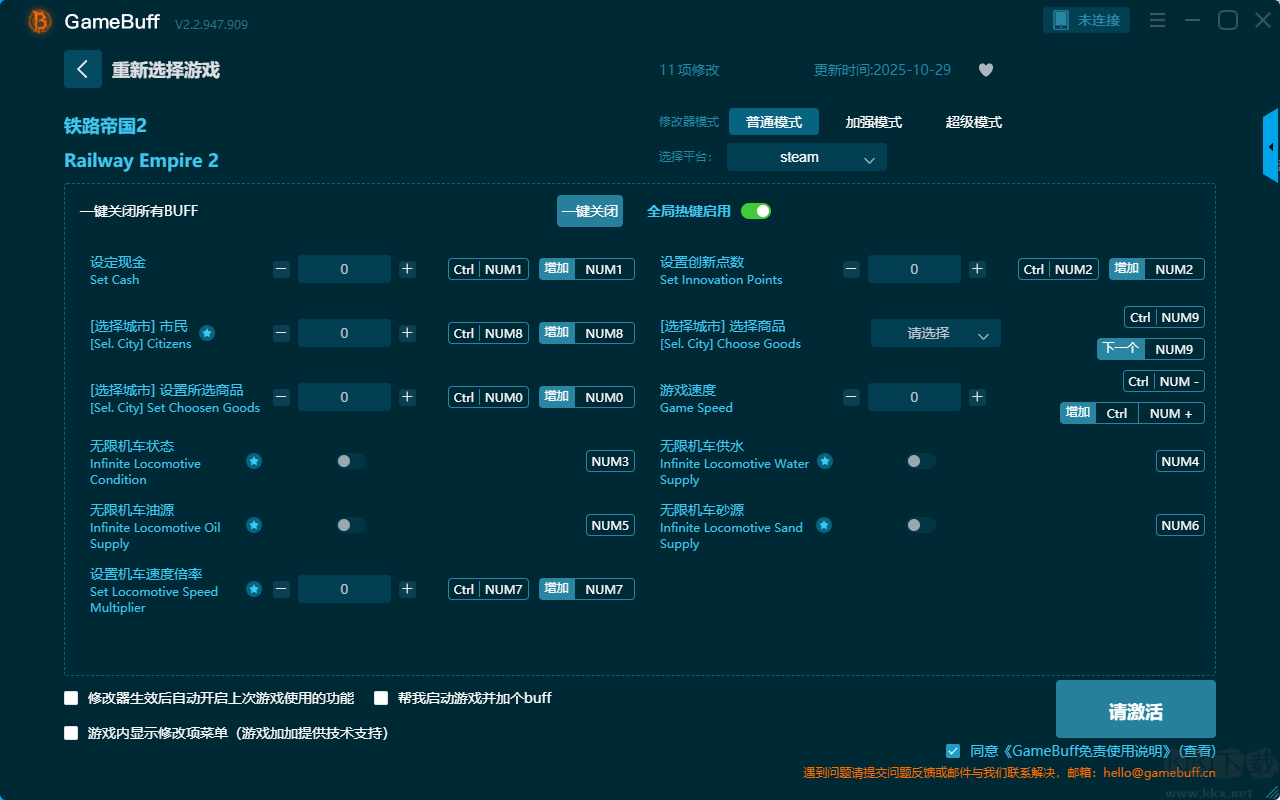Click Ctrl NUM1 hotkey for Set Cash

488,269
